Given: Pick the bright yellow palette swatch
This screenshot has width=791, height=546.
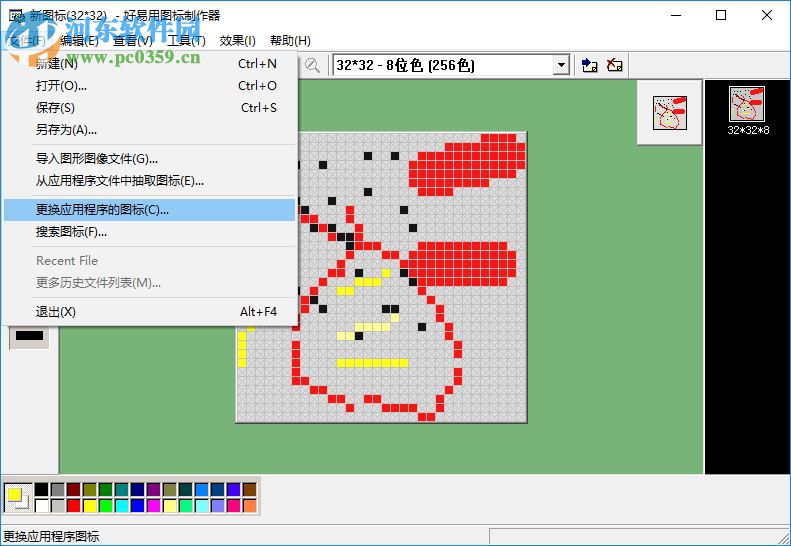Looking at the screenshot, I should point(90,505).
